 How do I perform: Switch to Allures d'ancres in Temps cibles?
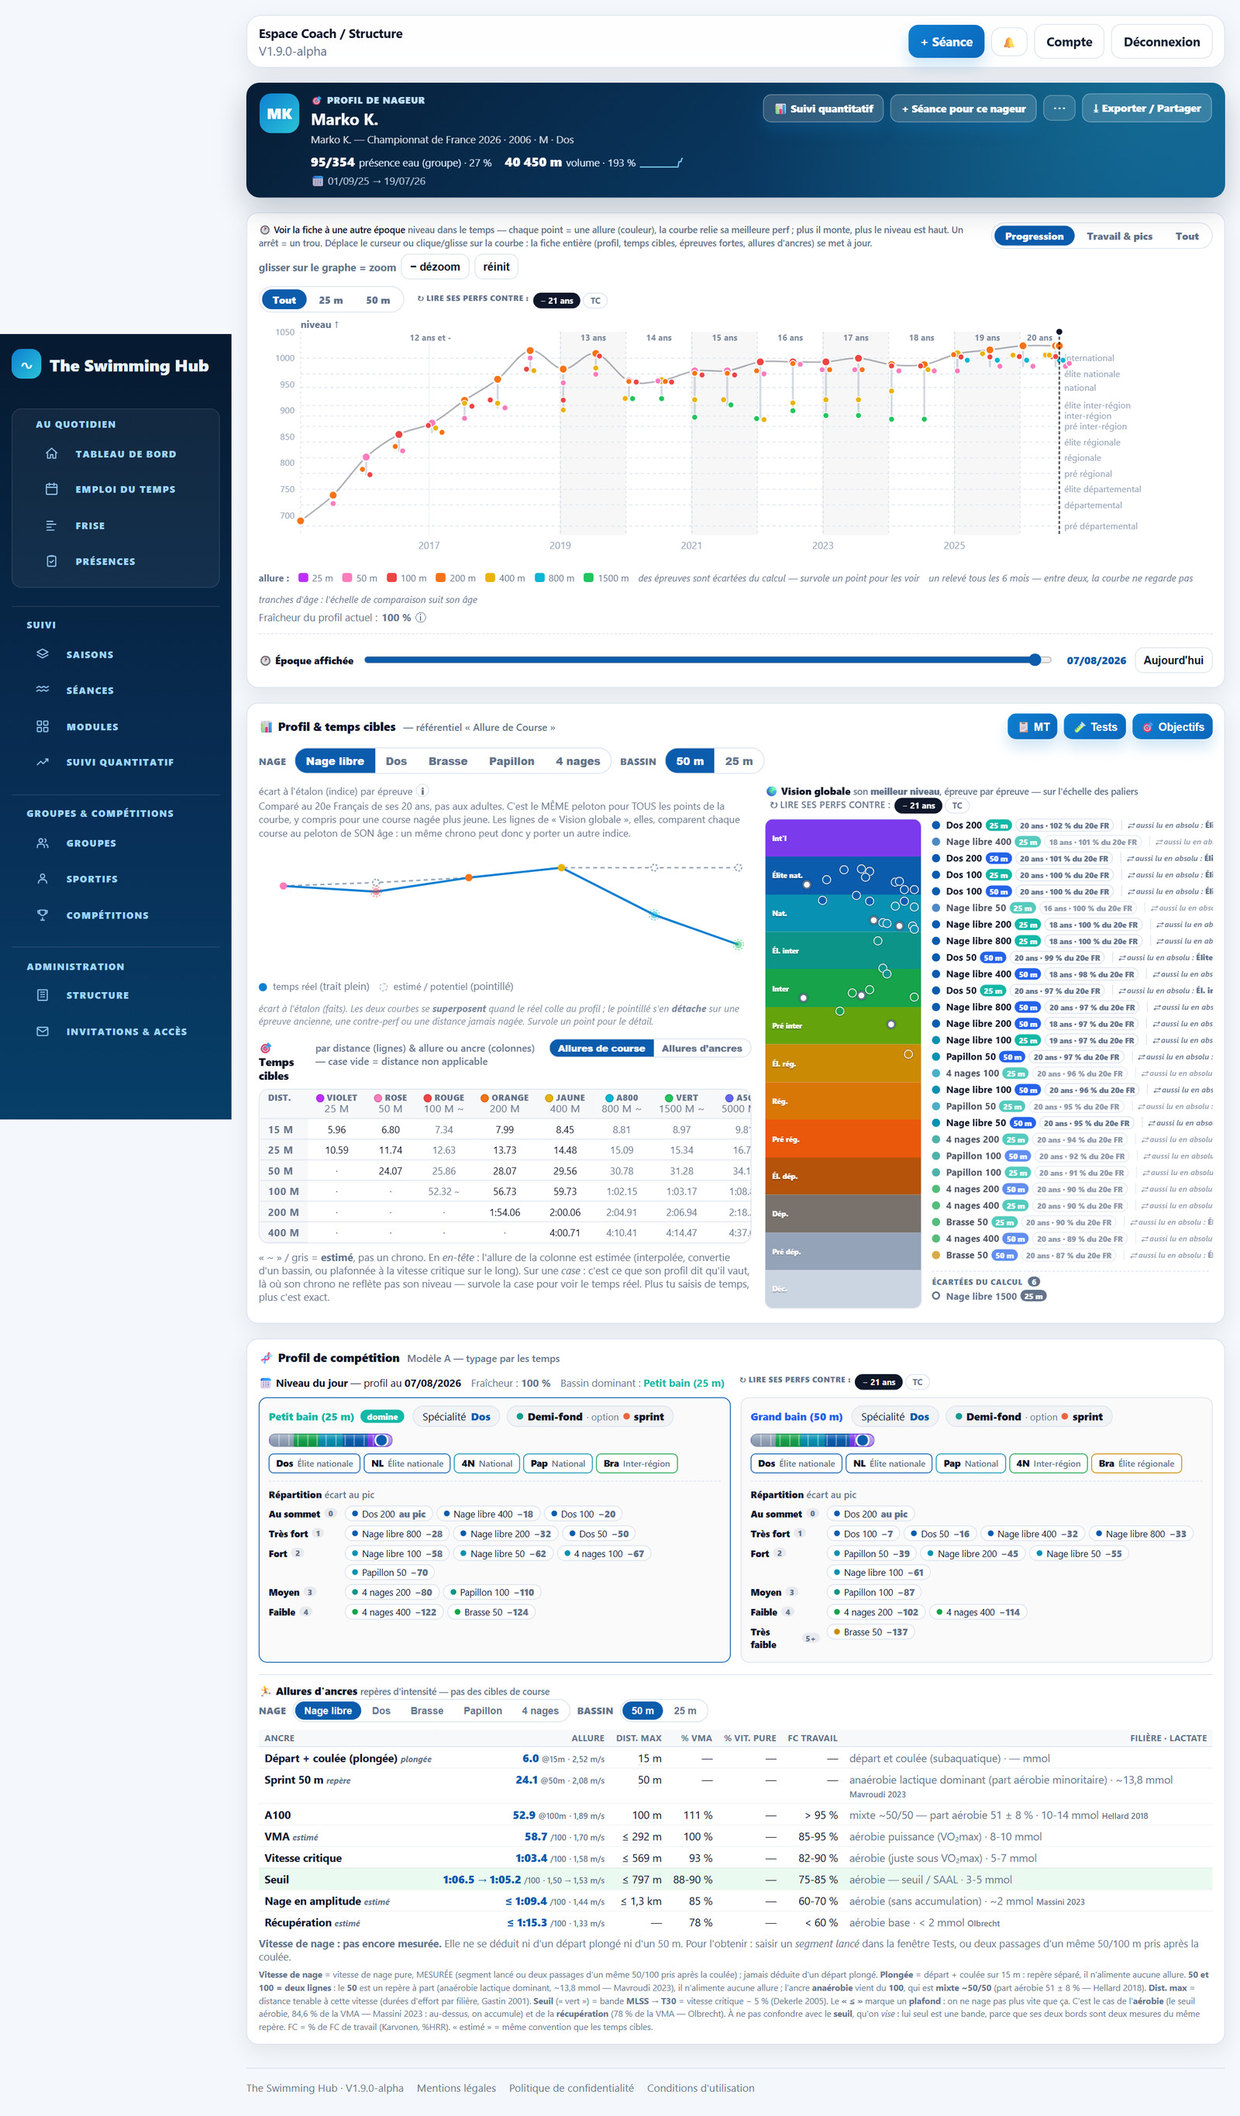tap(702, 1048)
